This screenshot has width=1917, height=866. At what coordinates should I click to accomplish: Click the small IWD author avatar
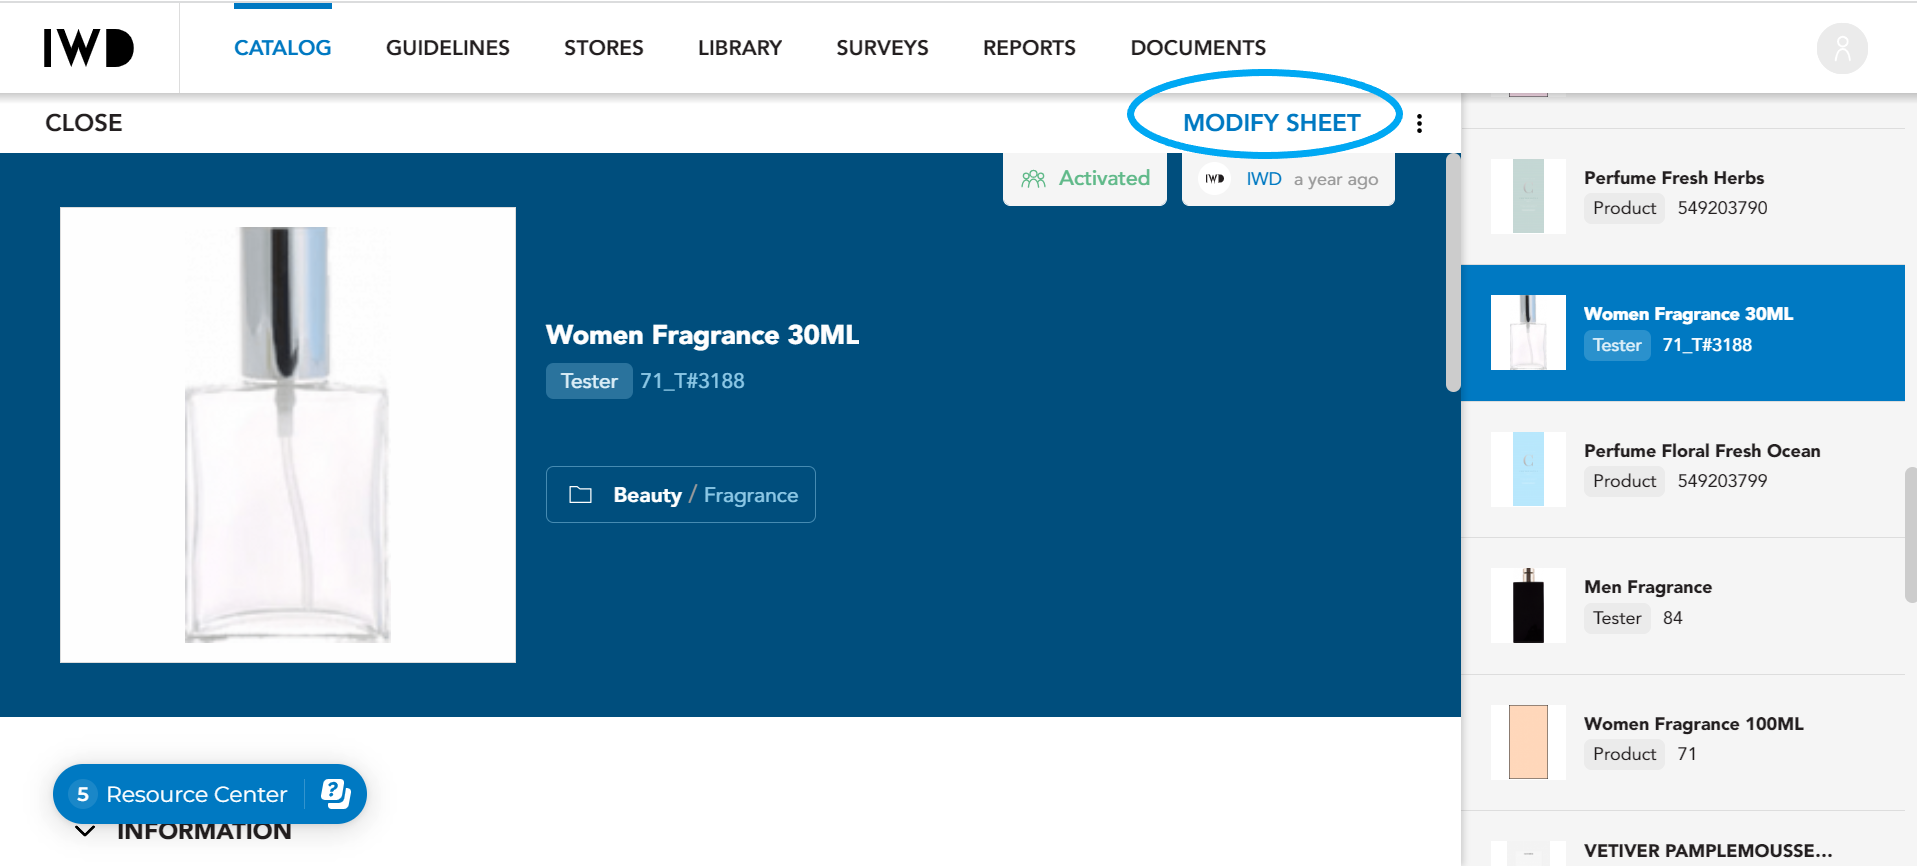[x=1215, y=179]
